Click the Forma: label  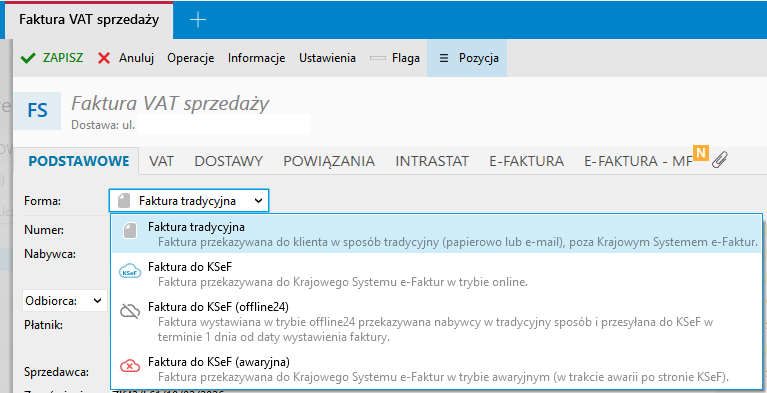(42, 201)
